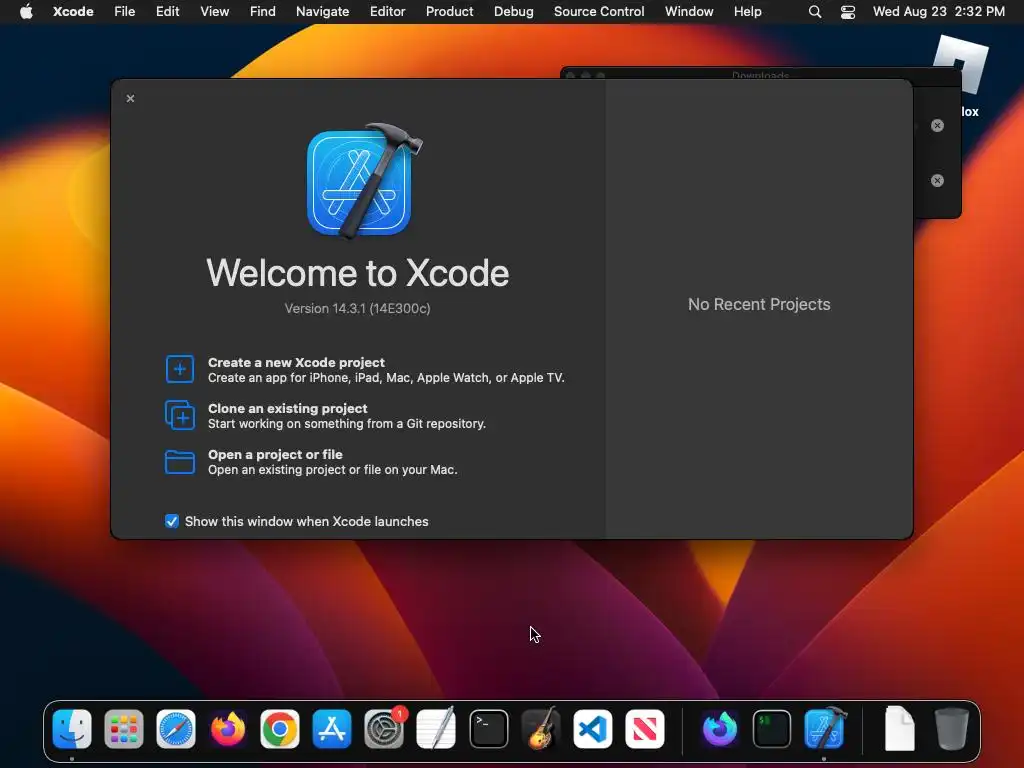The width and height of the screenshot is (1024, 768).
Task: Open the Editor menu
Action: 387,11
